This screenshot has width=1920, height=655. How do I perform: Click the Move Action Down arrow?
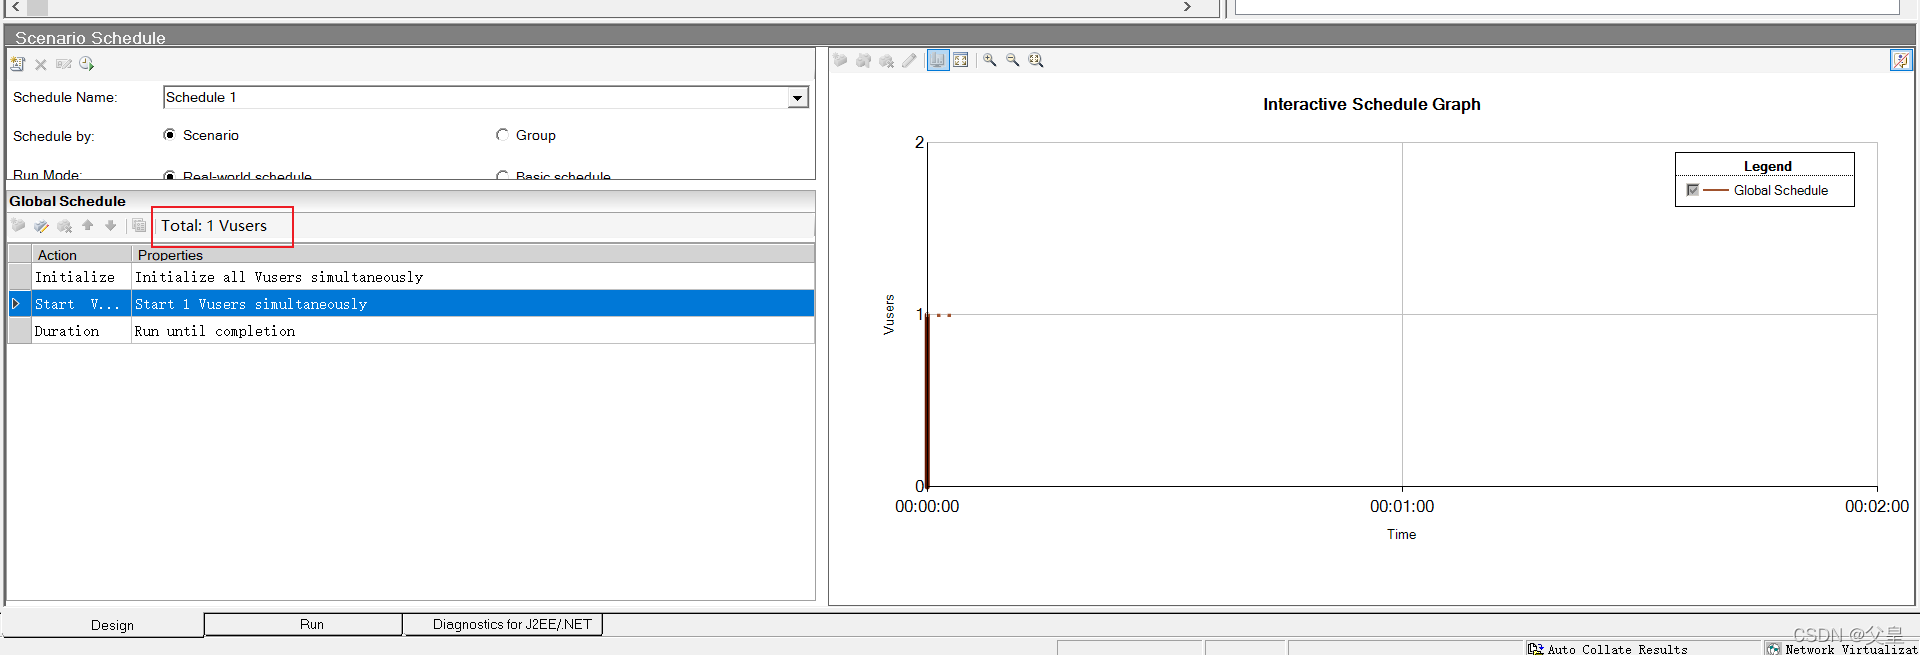(x=111, y=226)
